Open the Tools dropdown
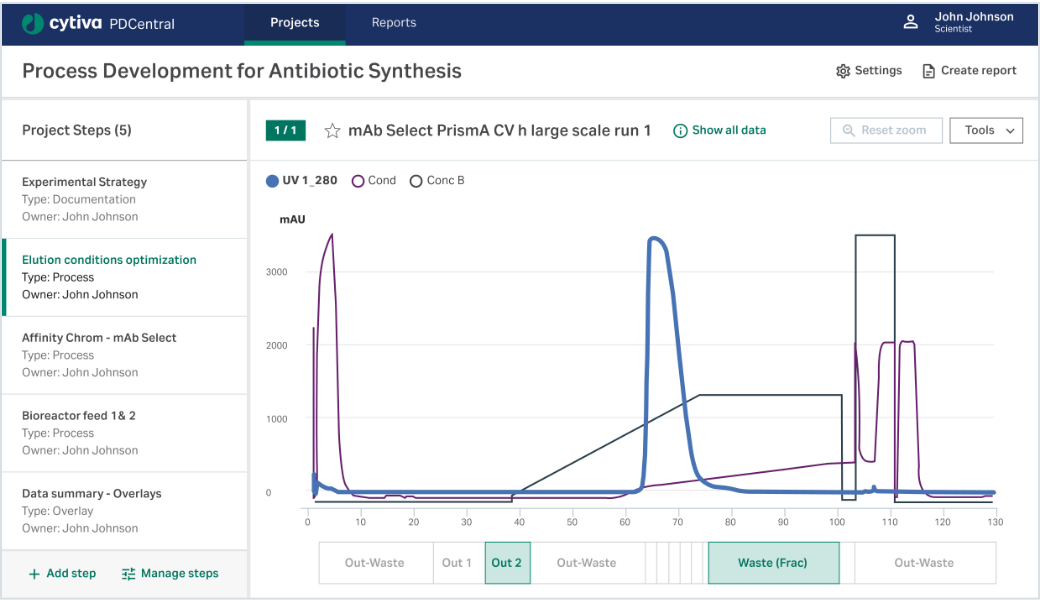The height and width of the screenshot is (600, 1040). coord(986,130)
